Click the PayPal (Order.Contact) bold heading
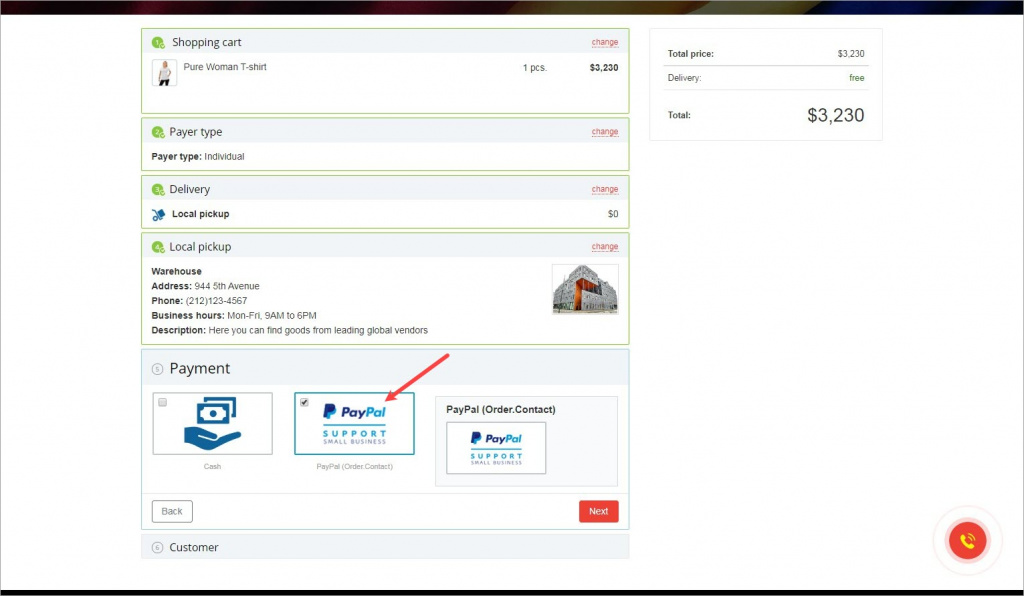The height and width of the screenshot is (596, 1024). (x=501, y=409)
